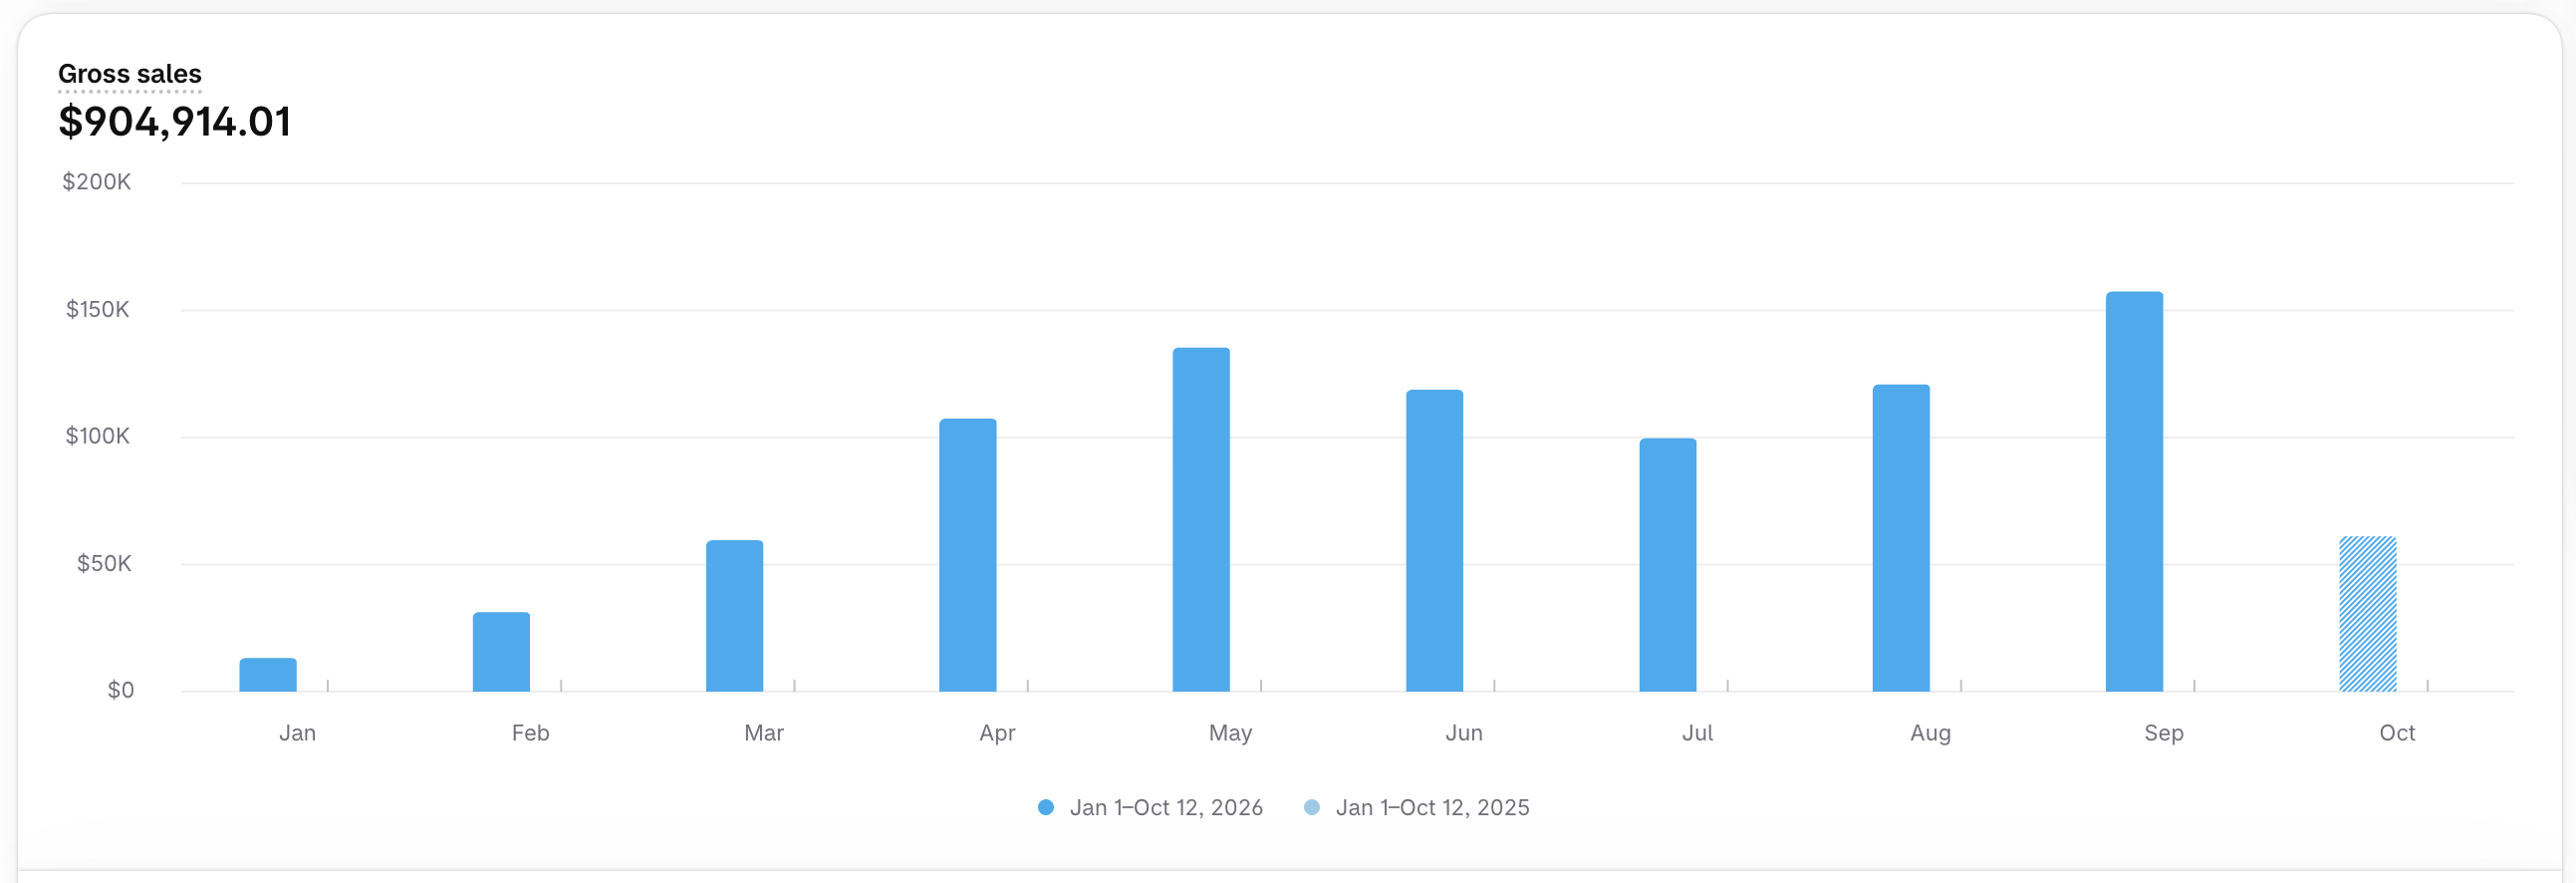This screenshot has height=883, width=2576.
Task: Click the Sep month label
Action: 2164,733
